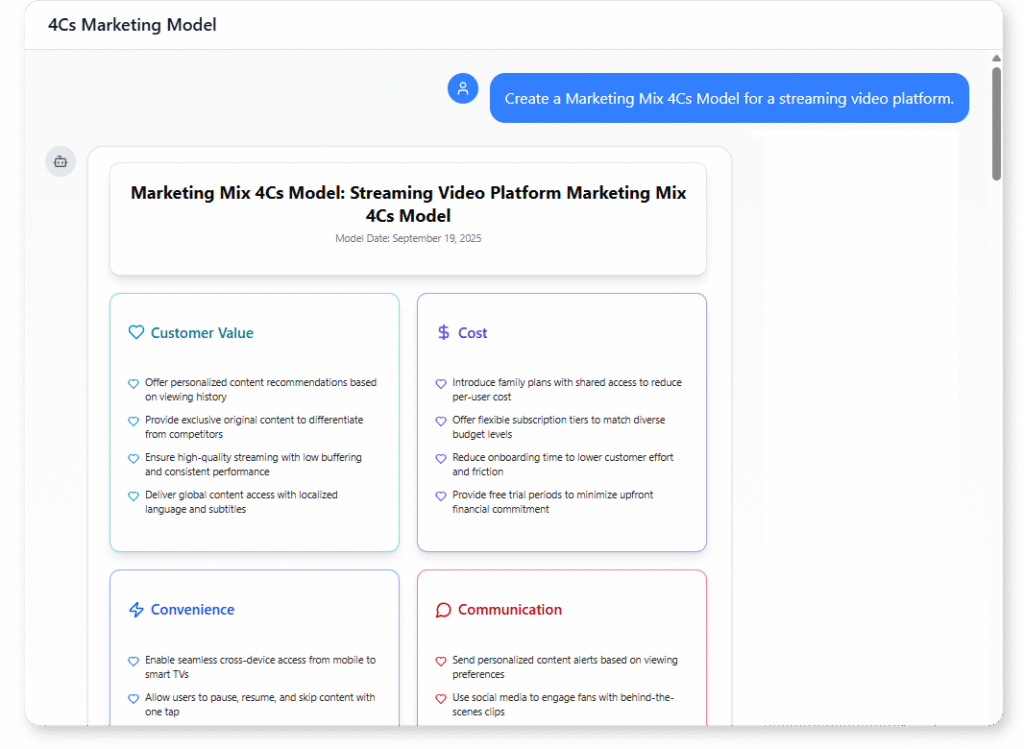
Task: Click the bullet icon beside free trial periods item
Action: tap(441, 496)
